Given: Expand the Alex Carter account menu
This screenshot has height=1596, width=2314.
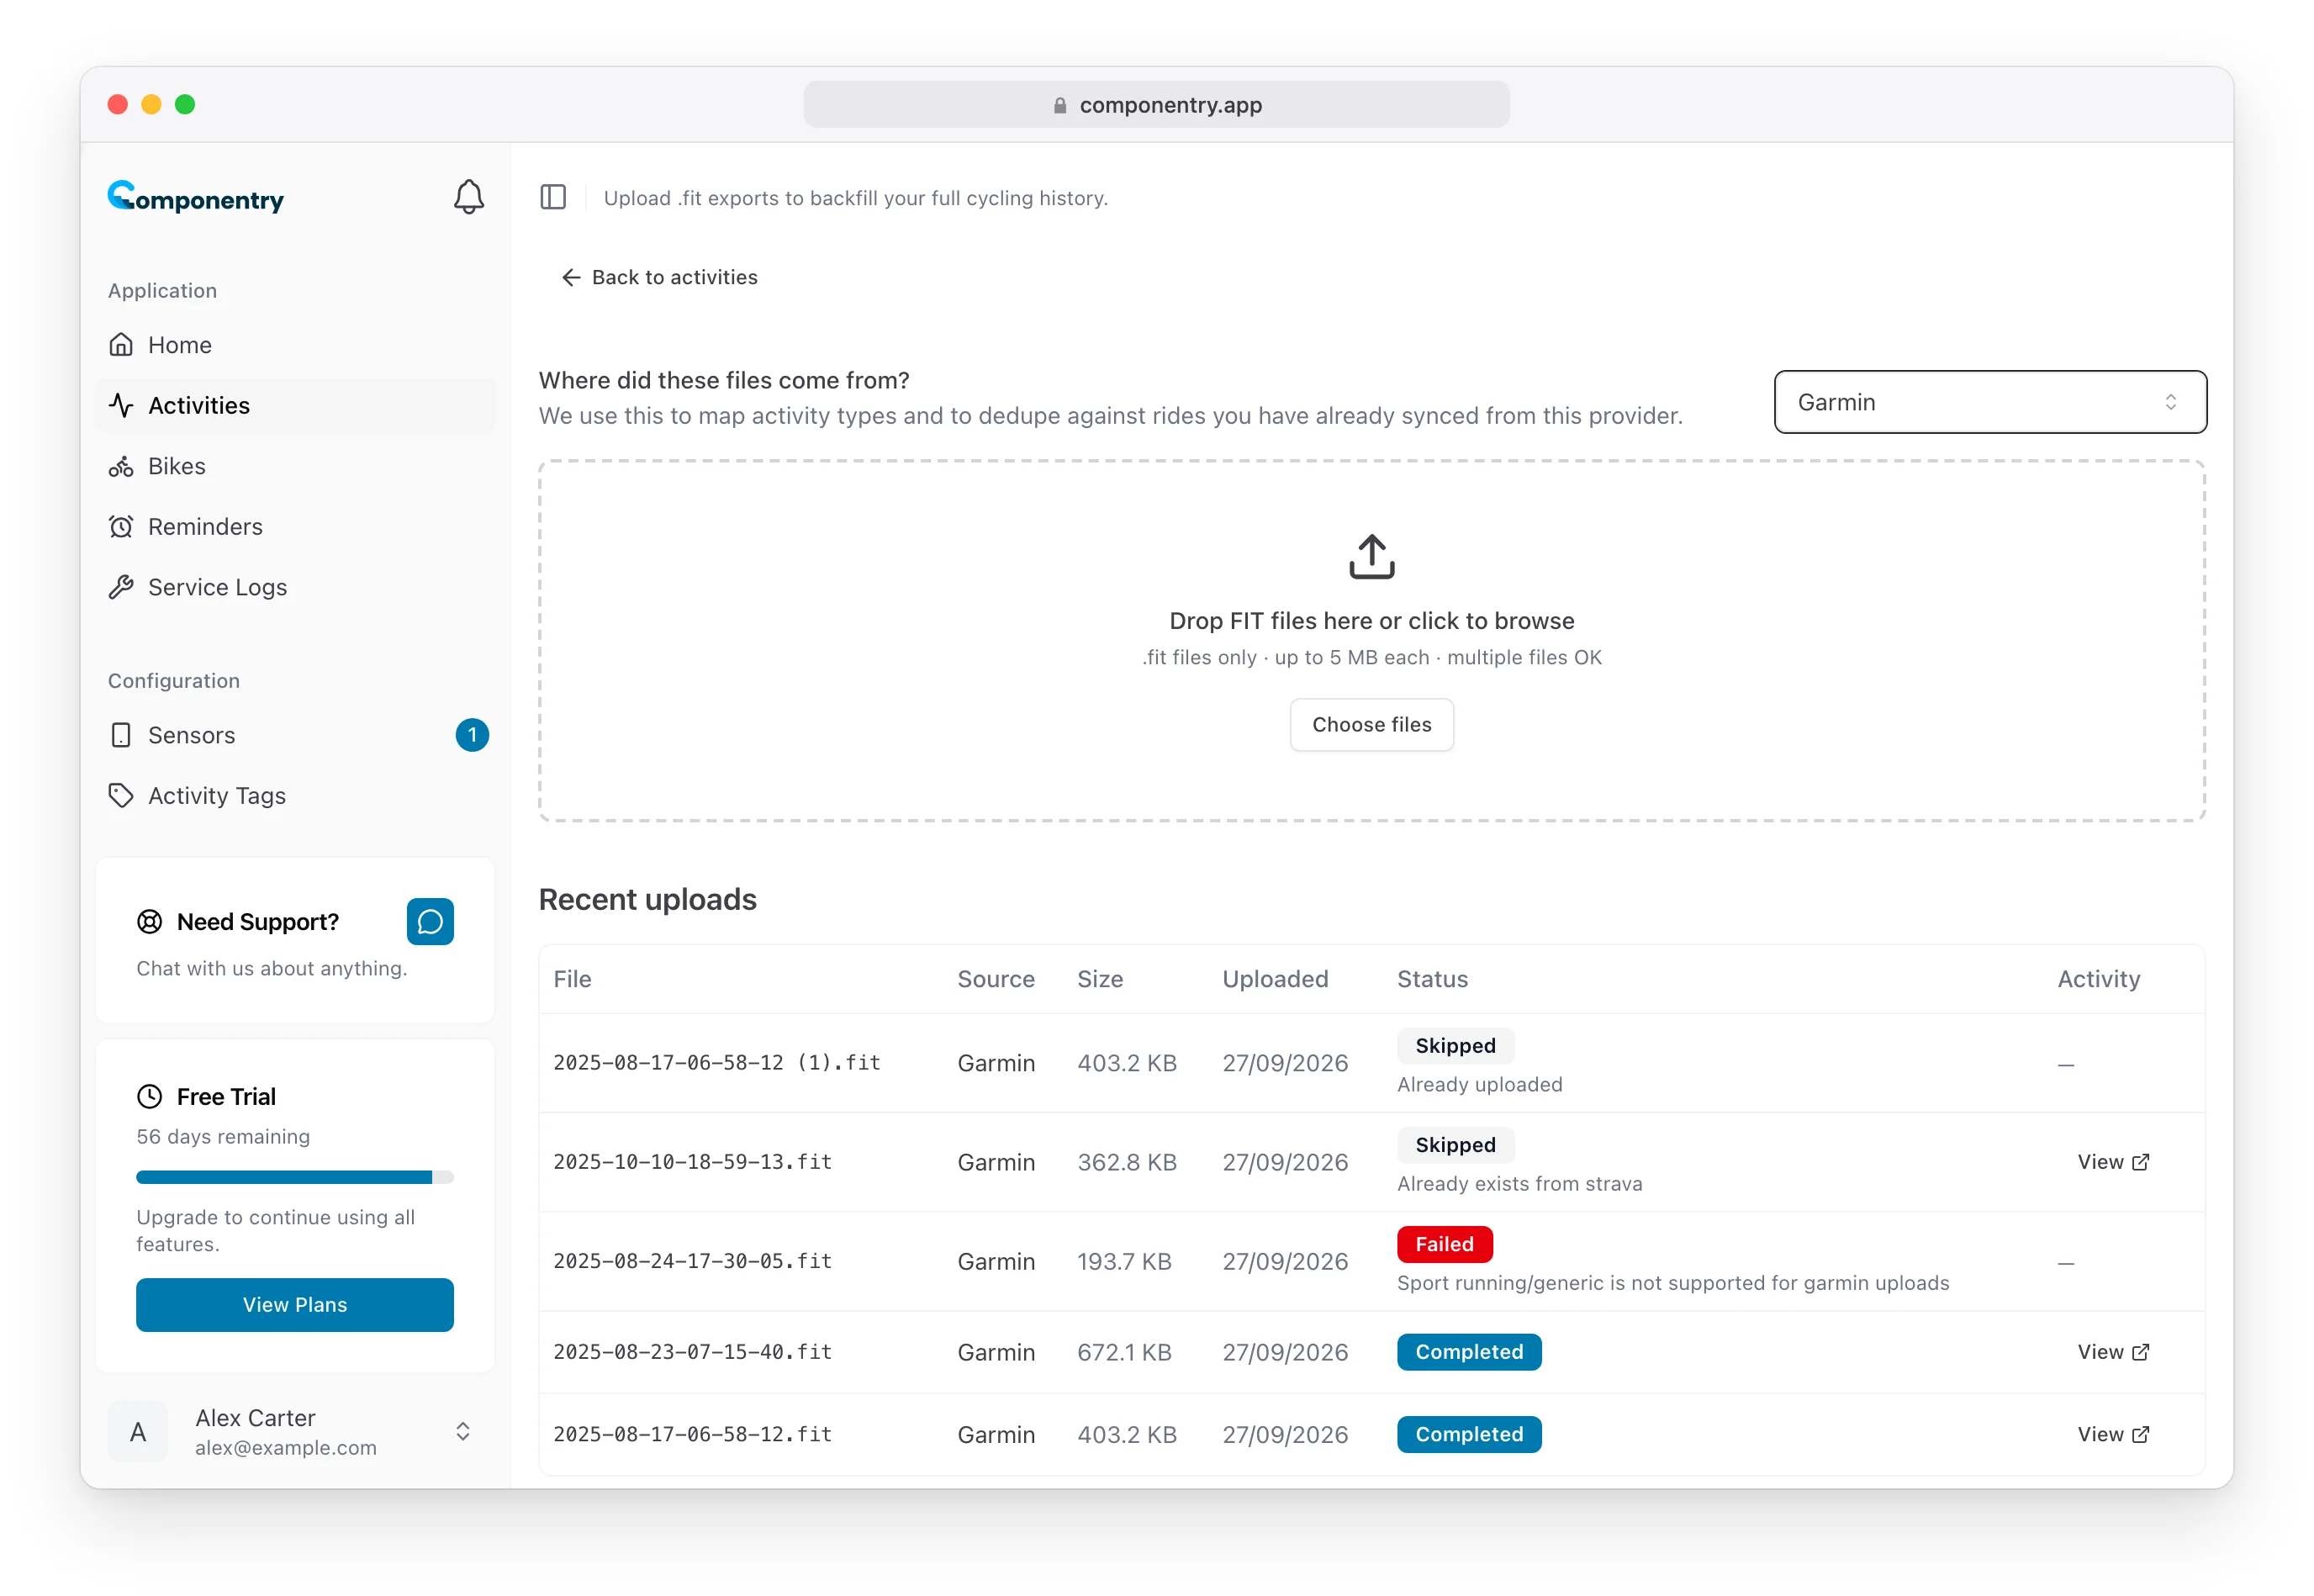Looking at the screenshot, I should [x=463, y=1431].
